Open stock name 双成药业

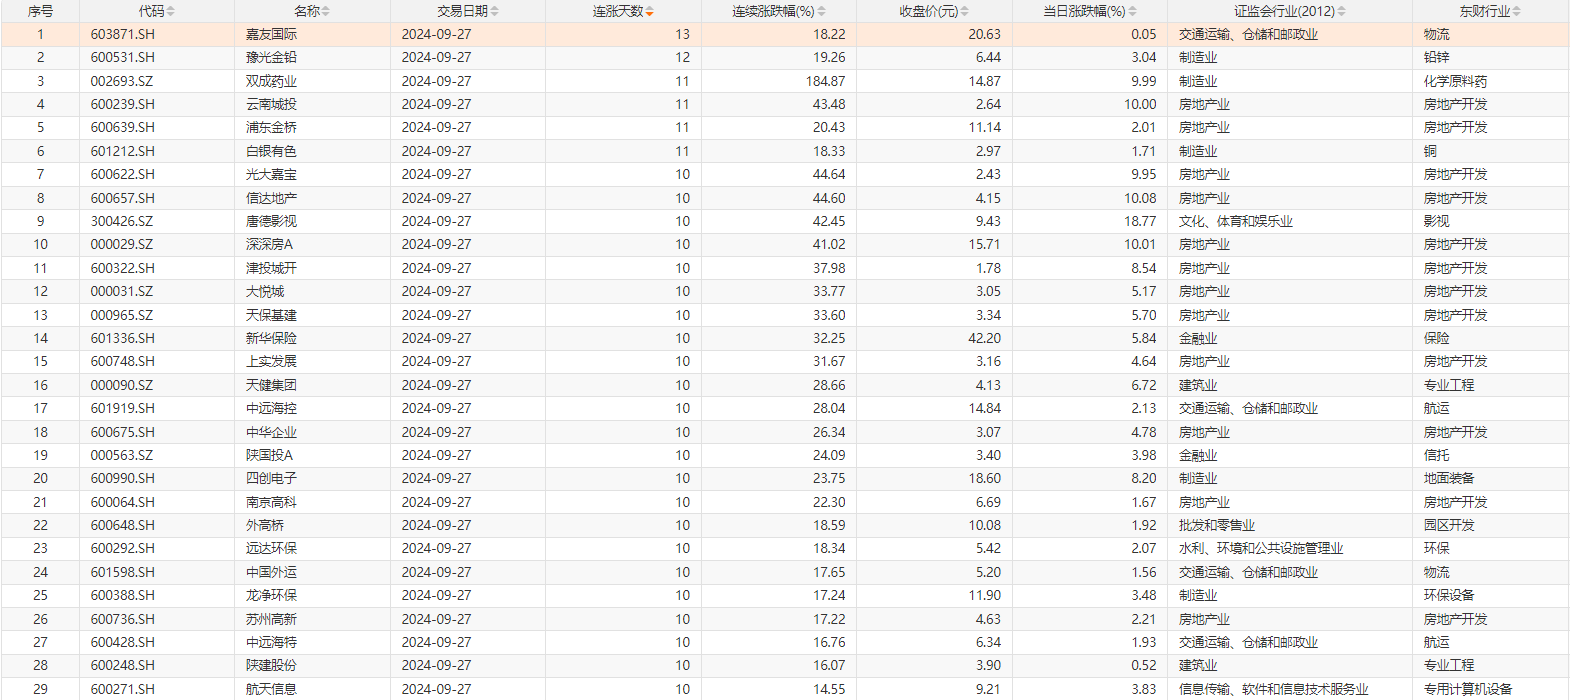pyautogui.click(x=271, y=81)
